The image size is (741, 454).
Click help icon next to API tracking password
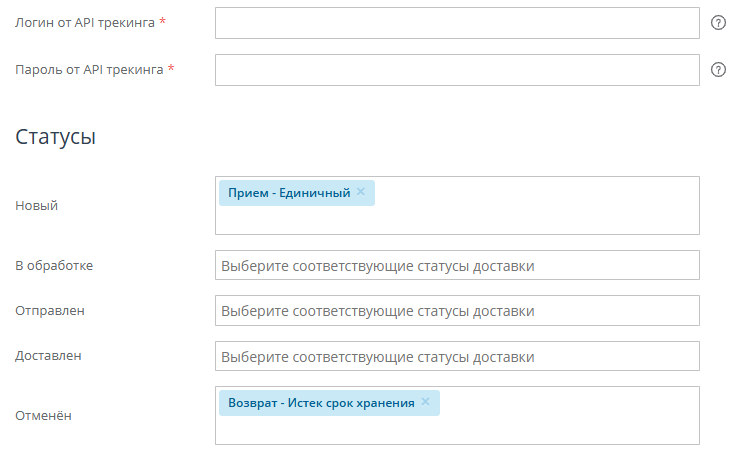point(717,70)
